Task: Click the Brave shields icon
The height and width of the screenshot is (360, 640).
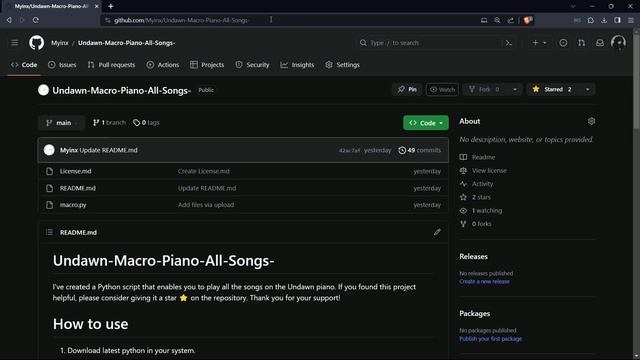Action: tap(527, 20)
